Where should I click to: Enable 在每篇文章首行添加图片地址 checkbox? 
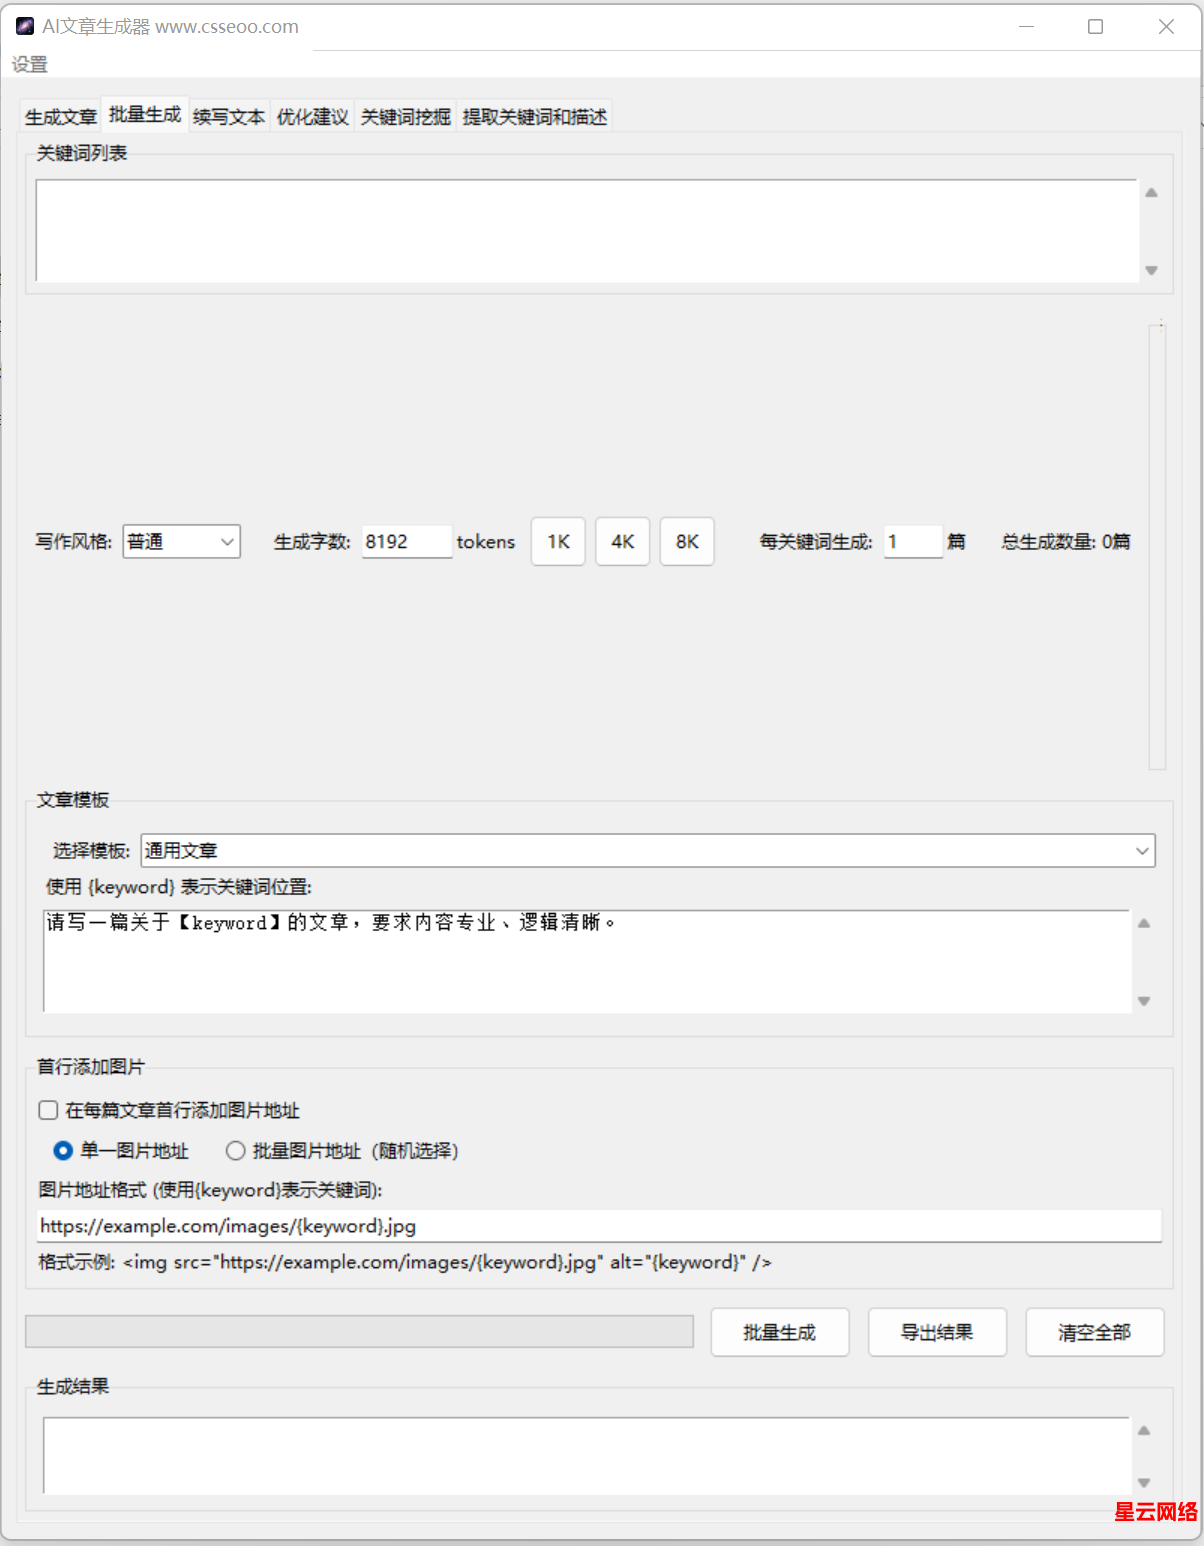(x=48, y=1110)
